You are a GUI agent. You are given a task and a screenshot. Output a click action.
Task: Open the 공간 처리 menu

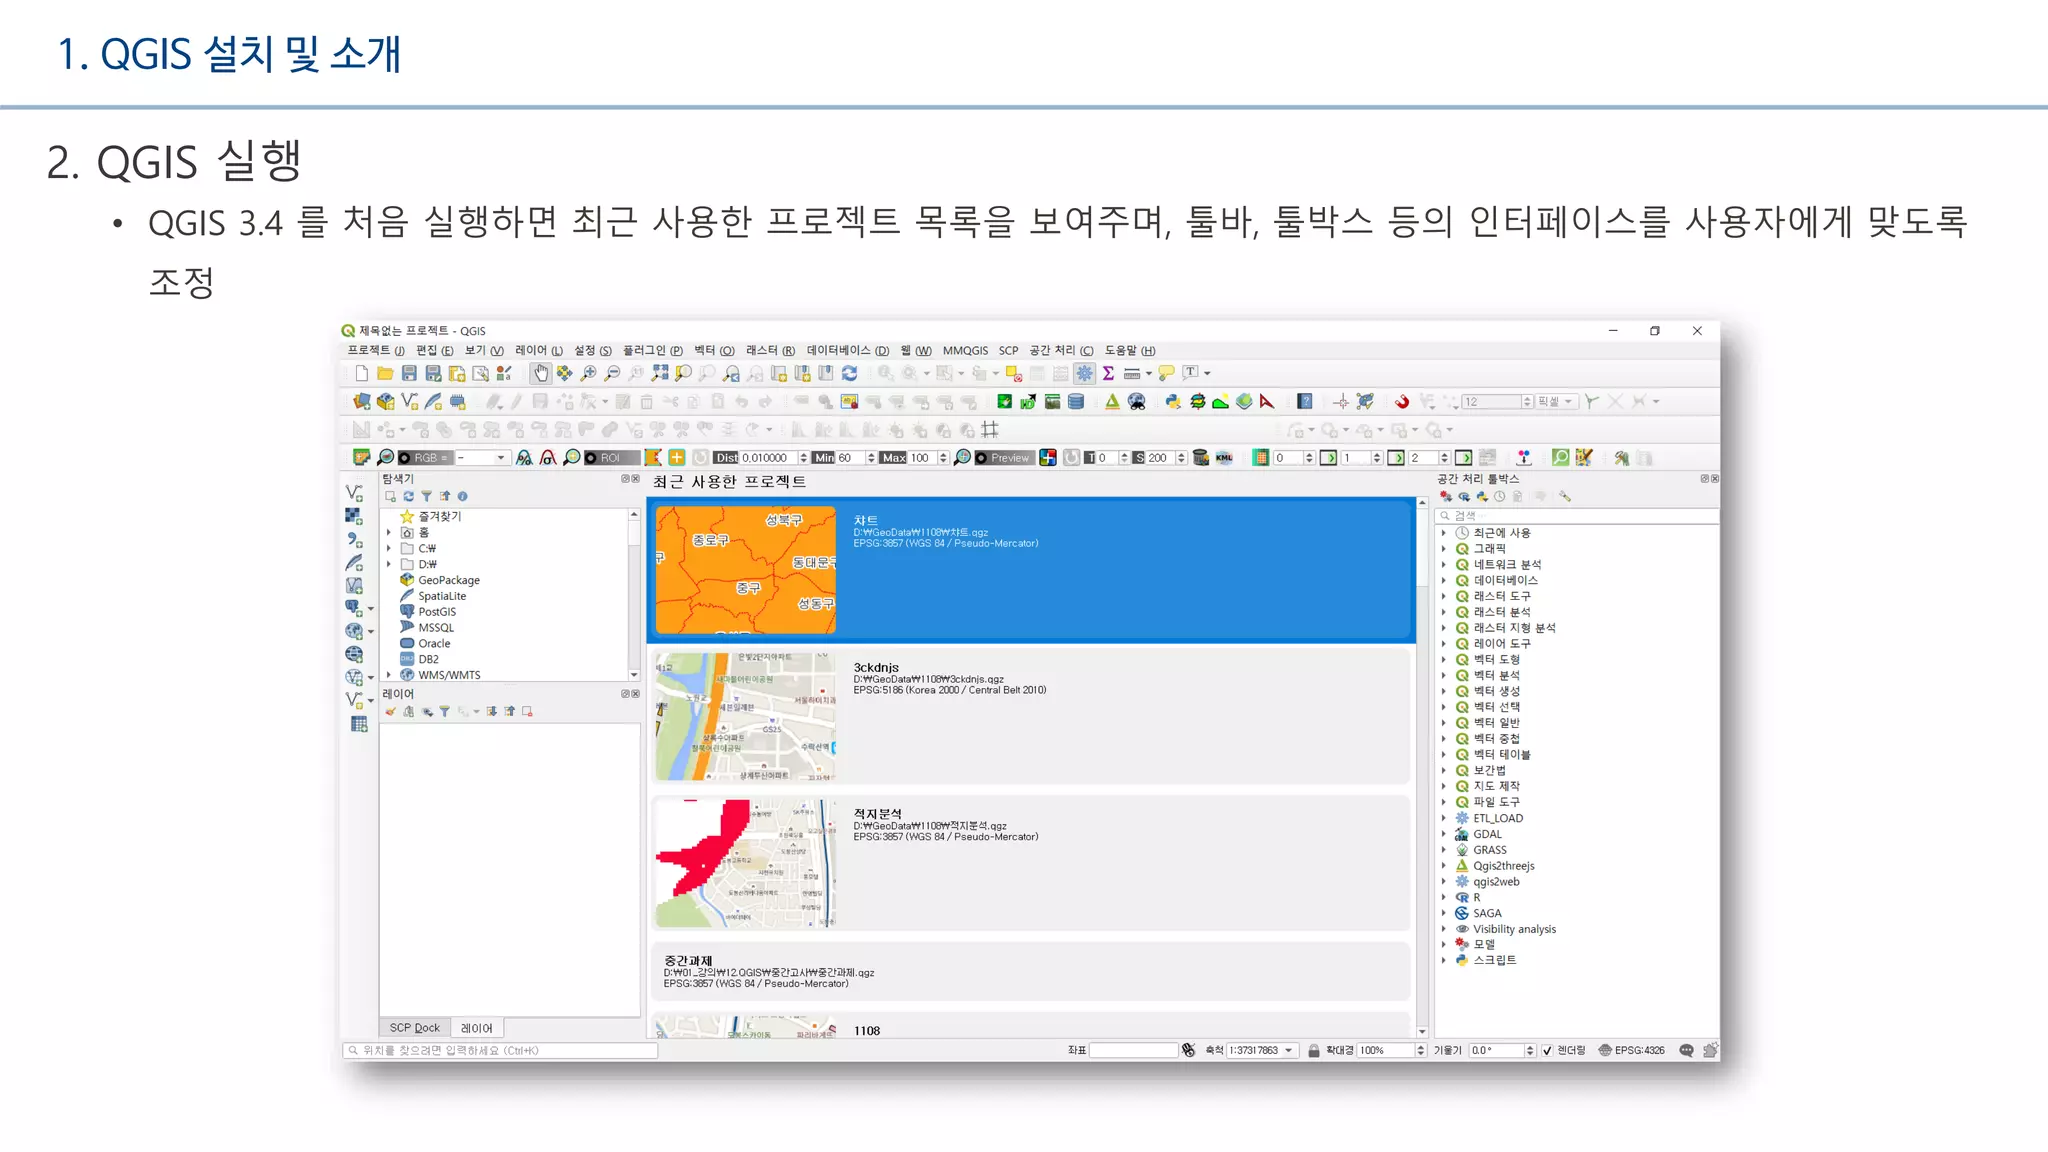click(x=1061, y=351)
